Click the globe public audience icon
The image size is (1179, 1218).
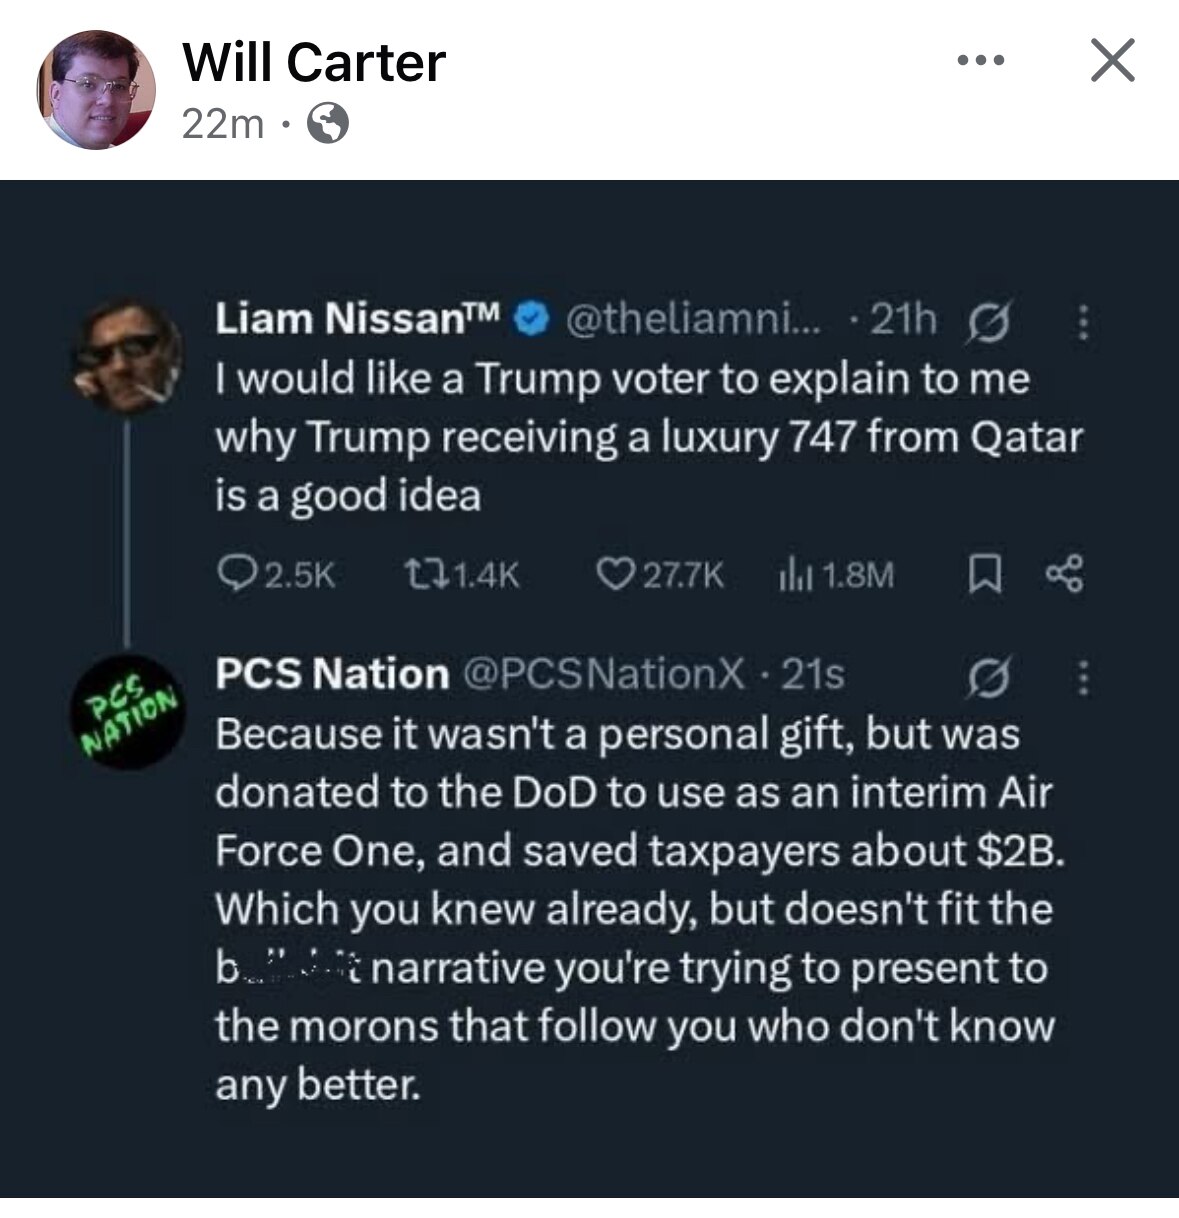click(x=328, y=125)
